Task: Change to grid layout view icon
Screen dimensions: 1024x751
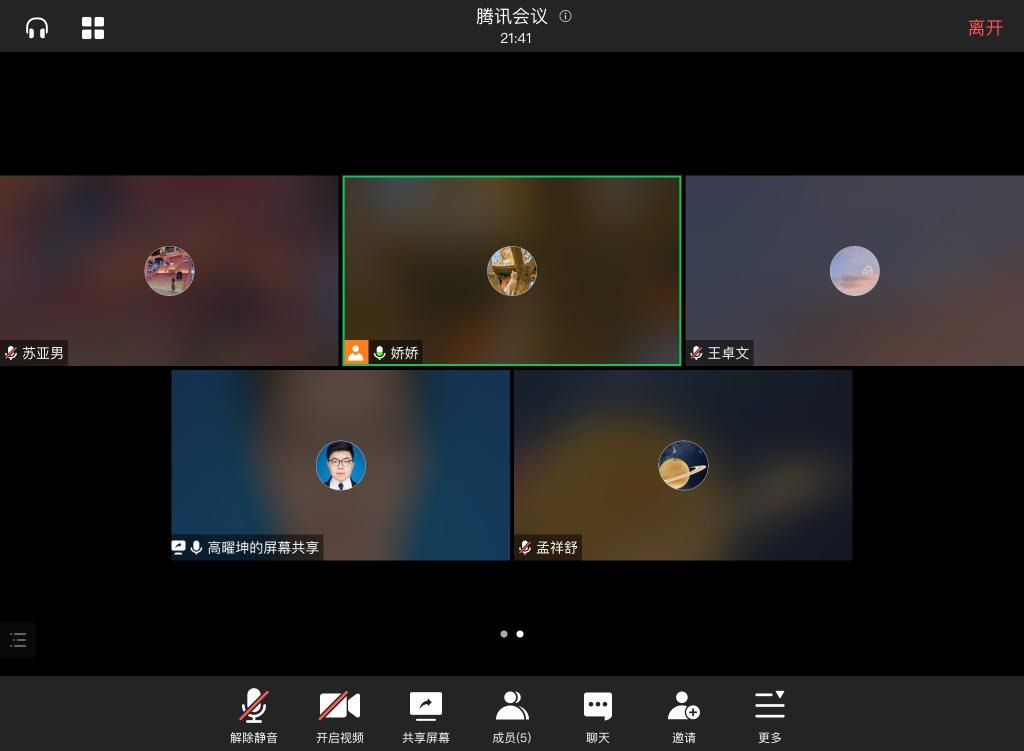Action: [x=93, y=28]
